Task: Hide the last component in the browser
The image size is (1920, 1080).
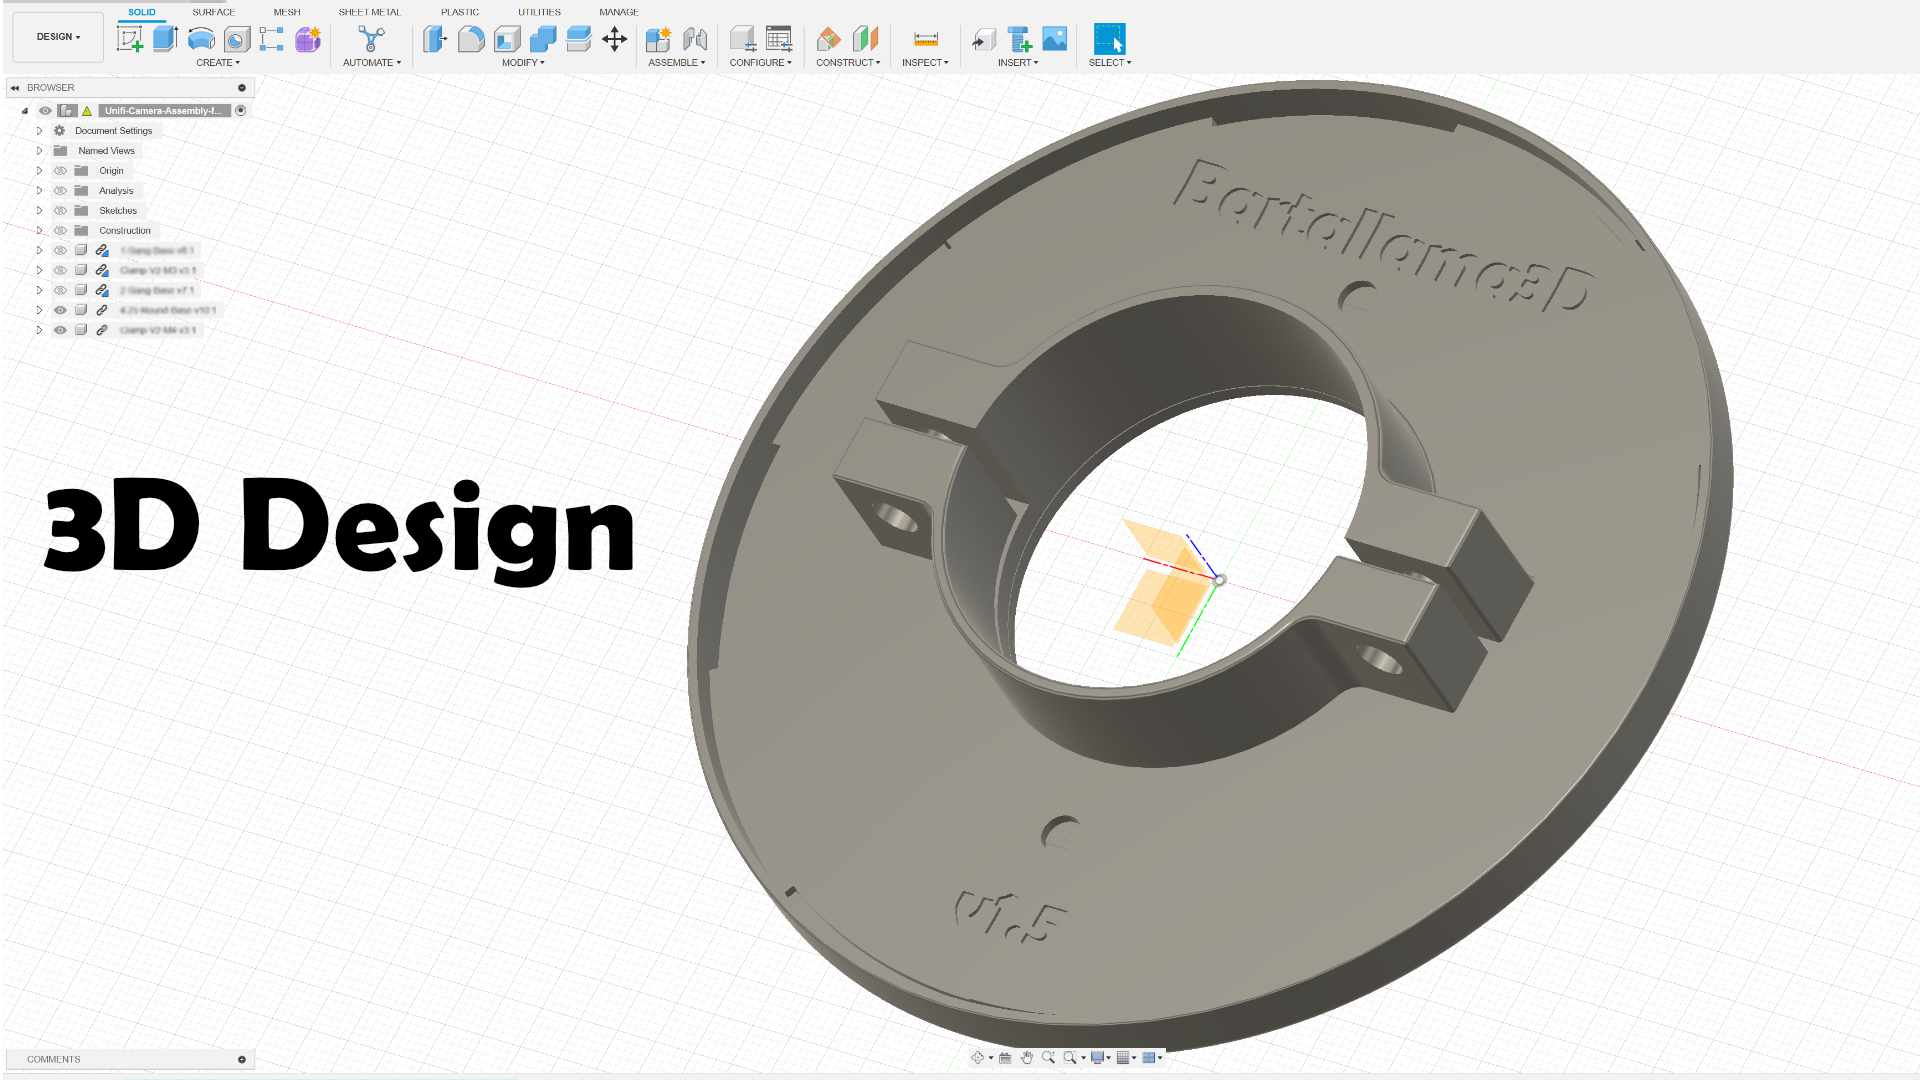Action: pos(60,330)
